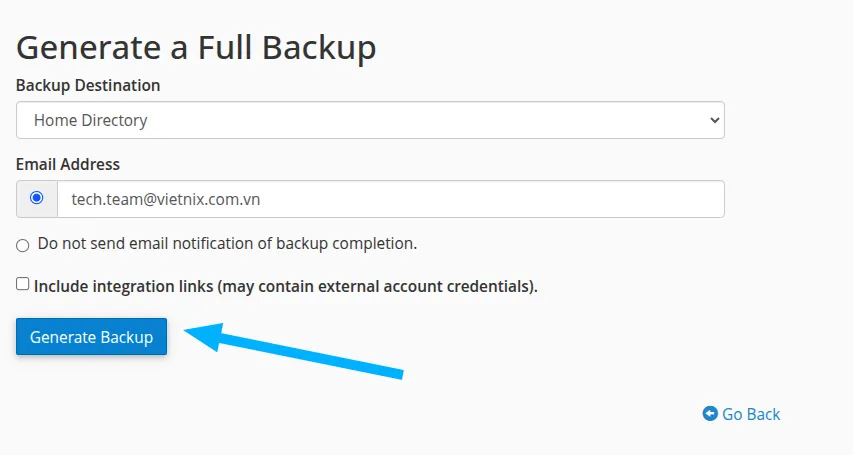Choose the do-not-send-email radio option

[23, 245]
